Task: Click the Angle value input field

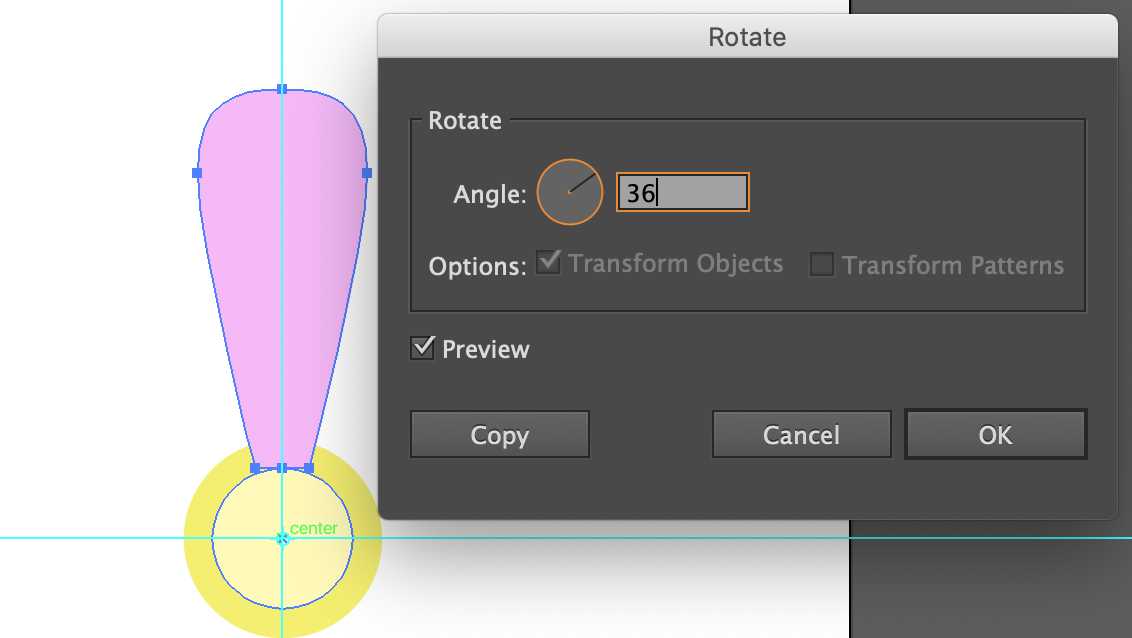Action: (682, 192)
